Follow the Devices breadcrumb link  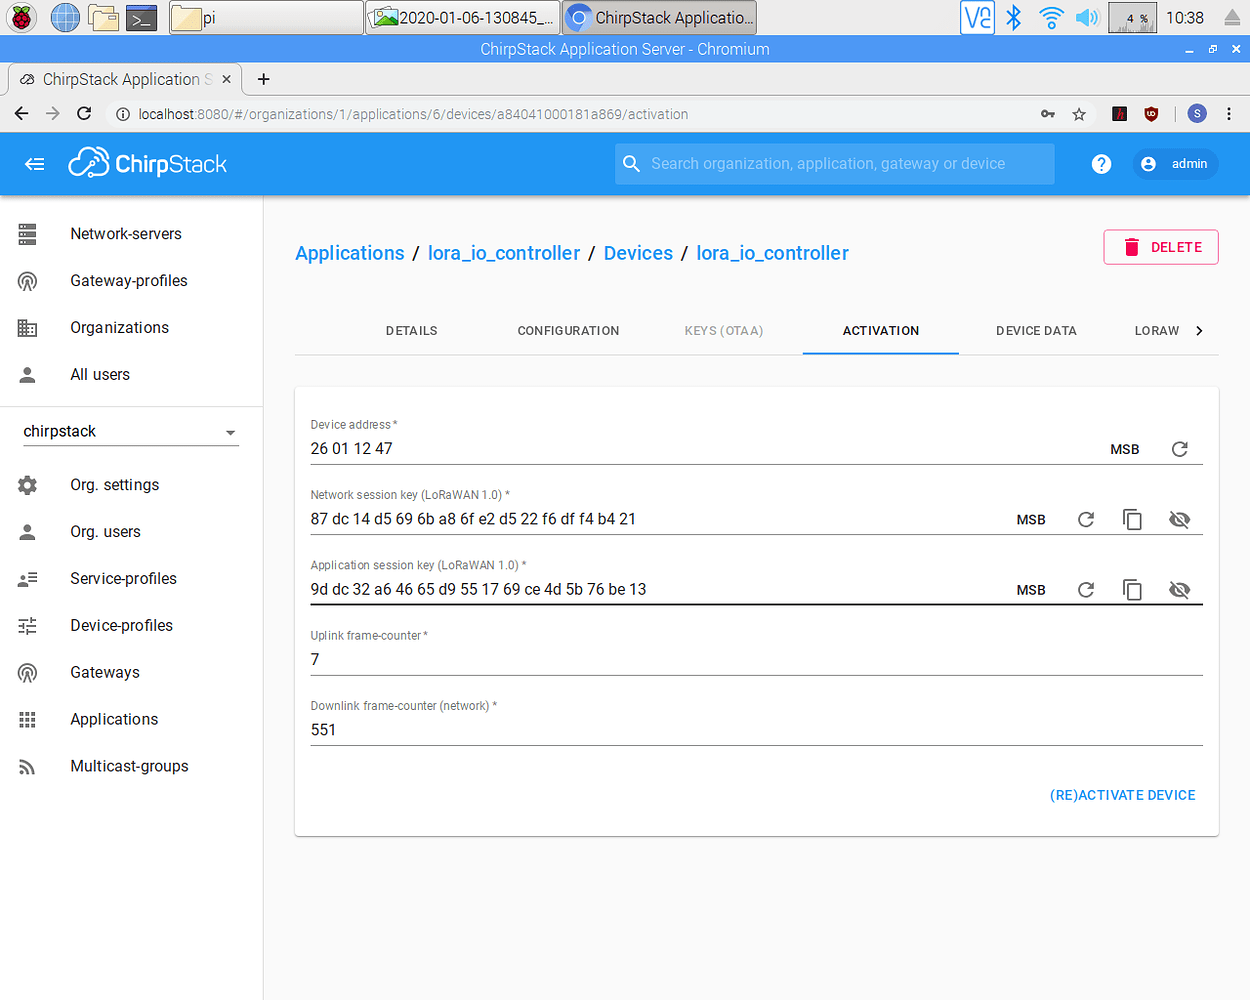(638, 253)
